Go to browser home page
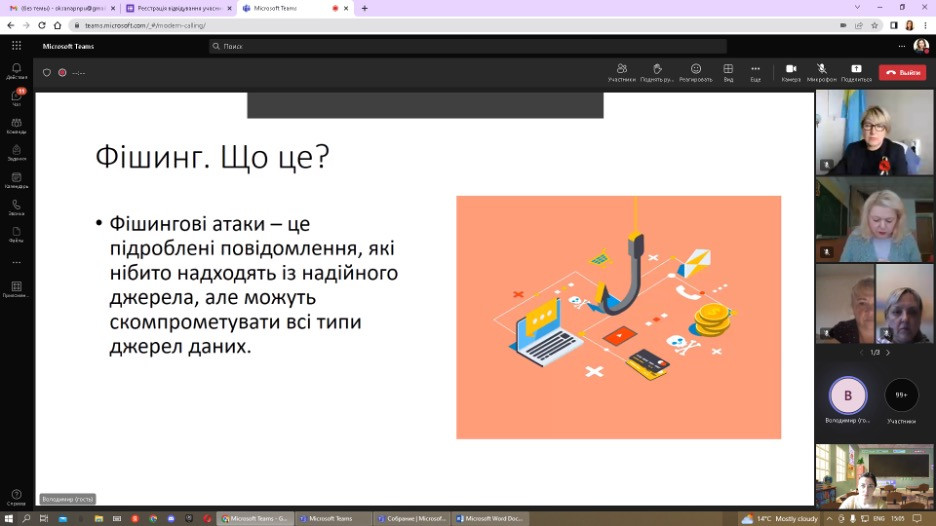The width and height of the screenshot is (936, 526). pyautogui.click(x=57, y=25)
